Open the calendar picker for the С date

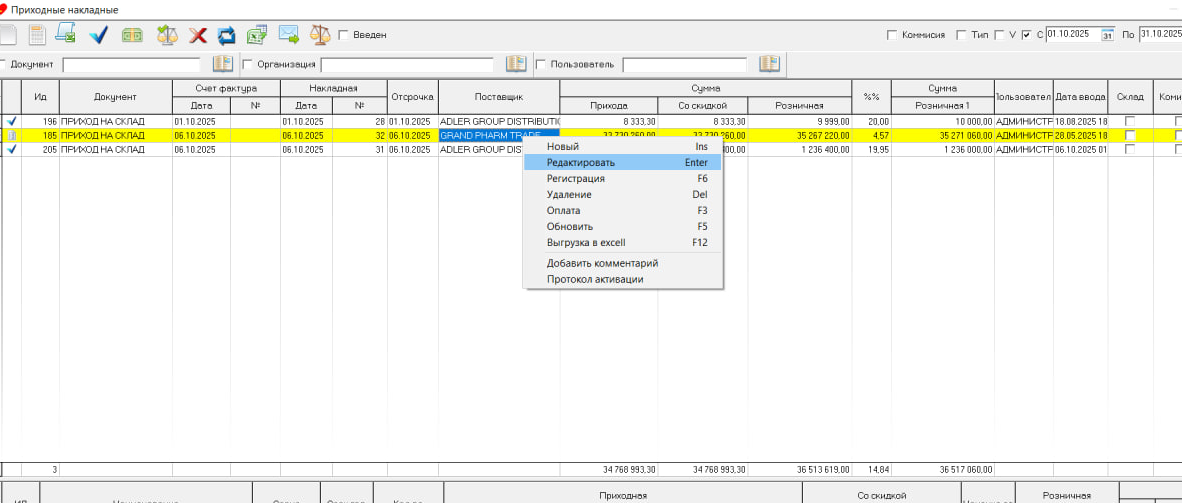[1107, 35]
